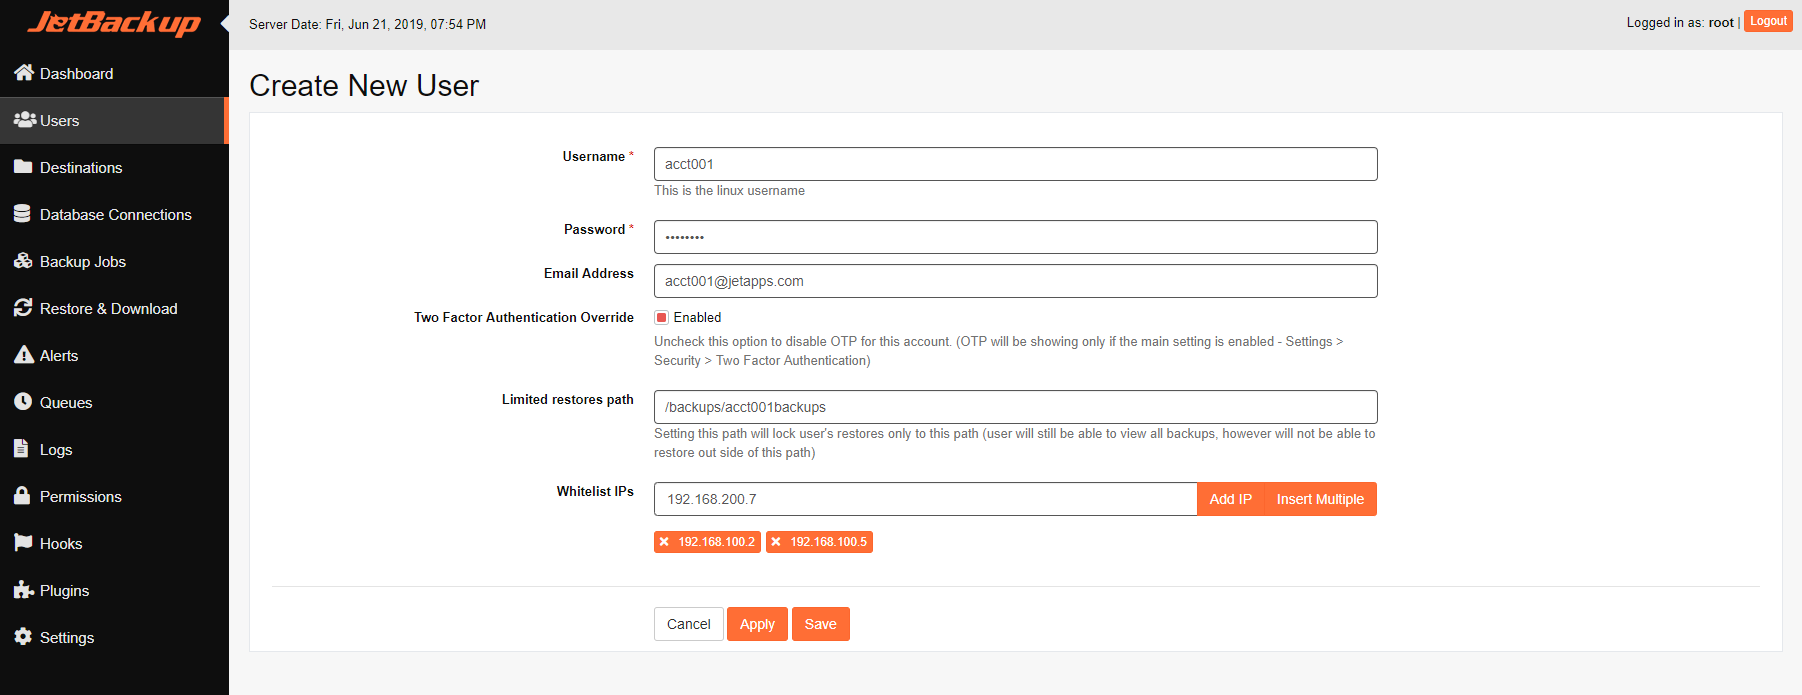Focus the Username input field

1015,164
